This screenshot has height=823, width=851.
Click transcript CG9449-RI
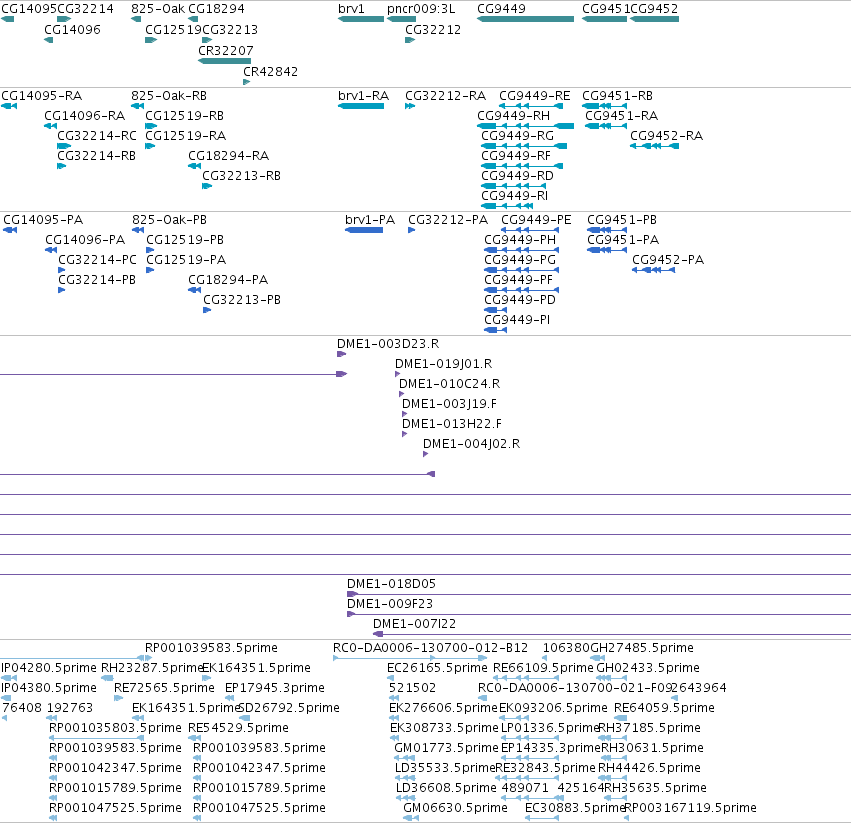[514, 195]
